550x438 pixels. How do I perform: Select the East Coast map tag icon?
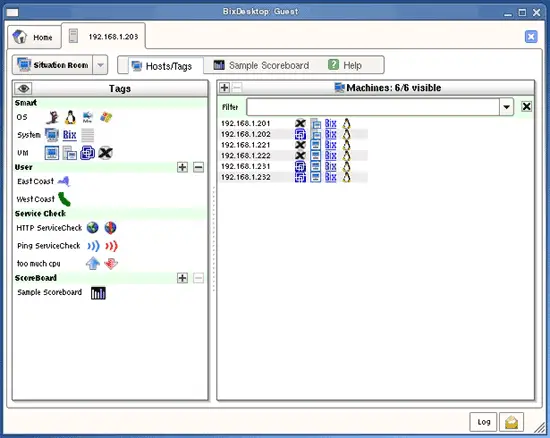pyautogui.click(x=64, y=181)
